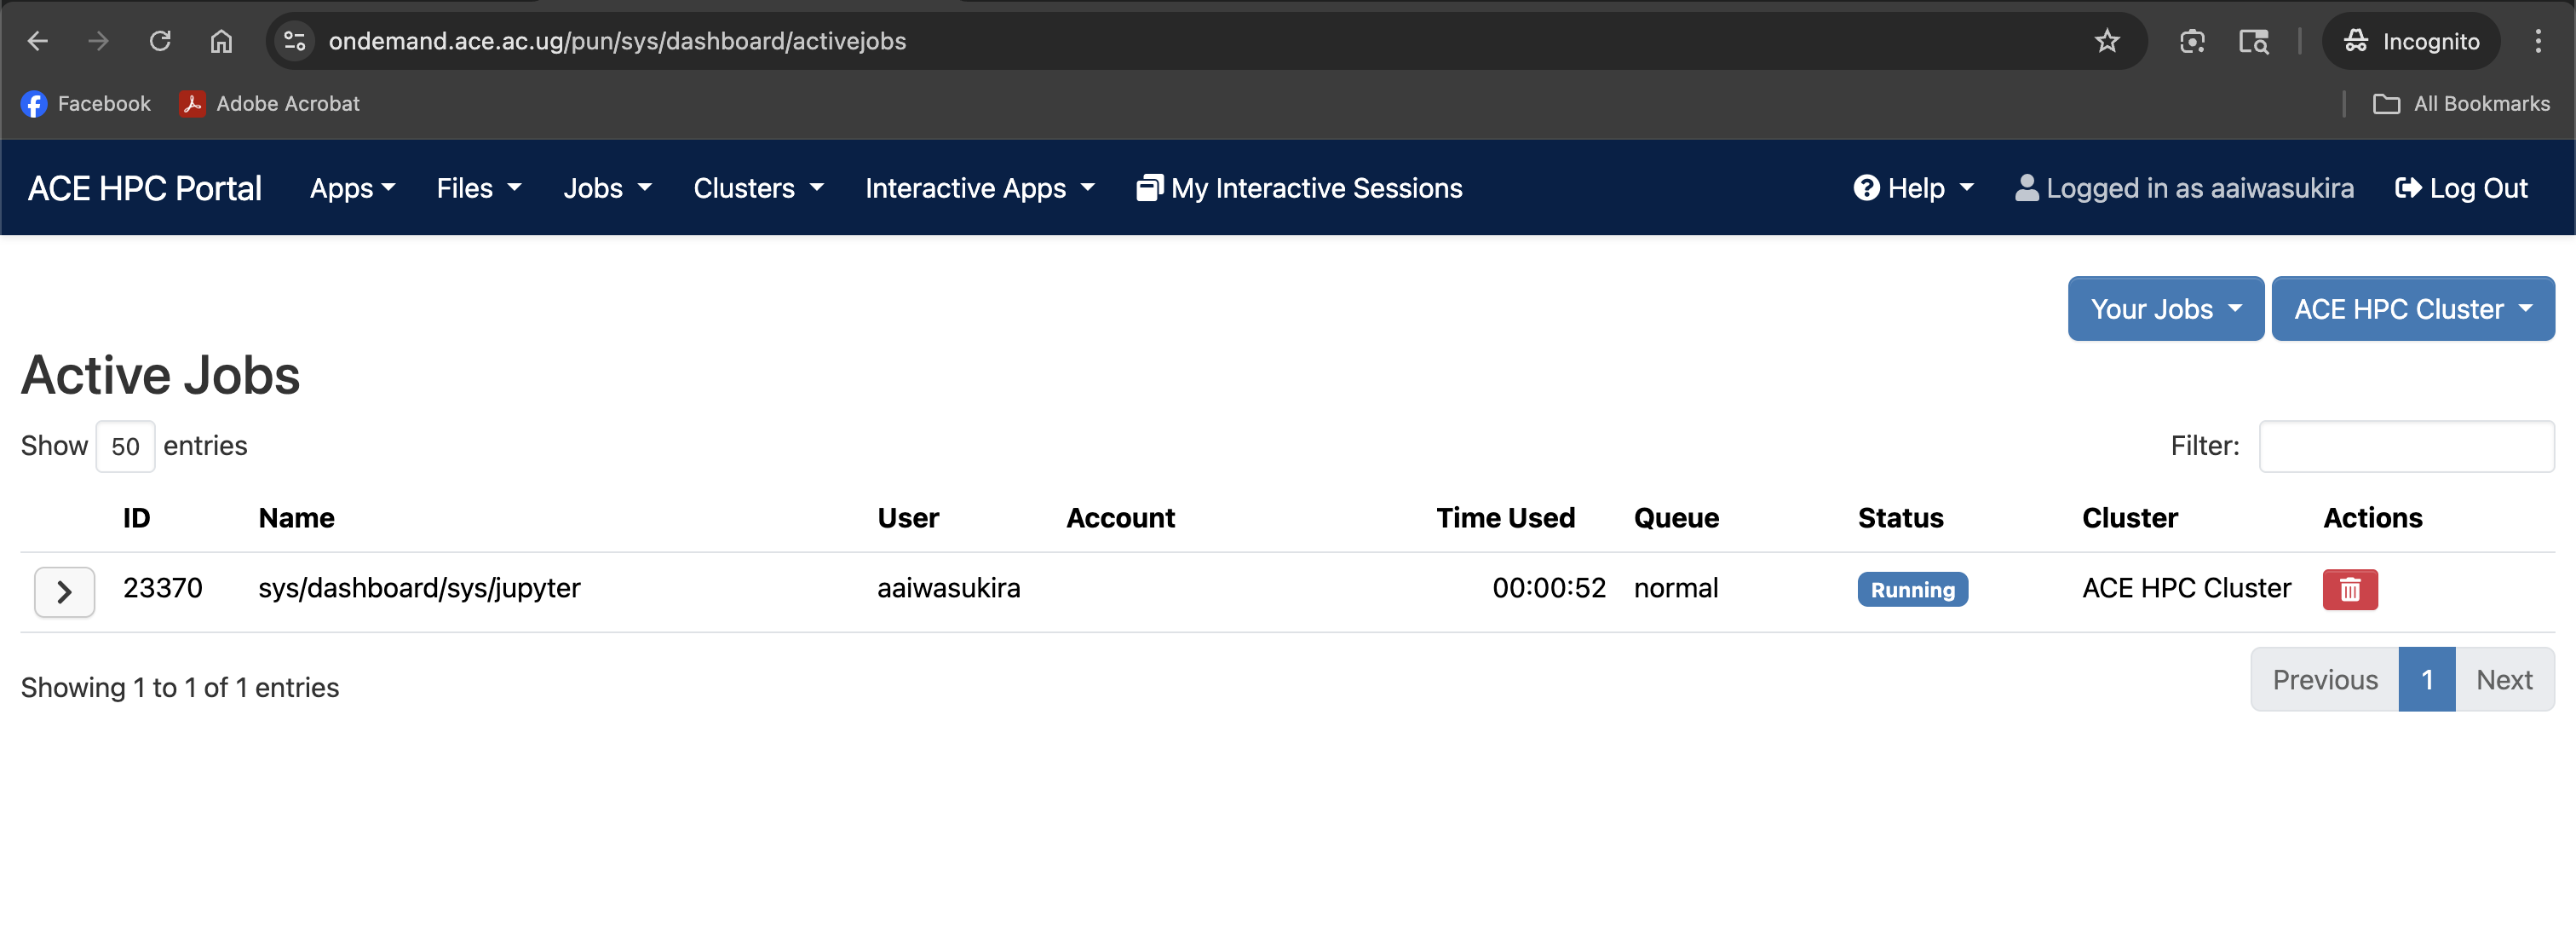This screenshot has height=934, width=2576.
Task: Open Adobe Acrobat bookmark
Action: coord(270,104)
